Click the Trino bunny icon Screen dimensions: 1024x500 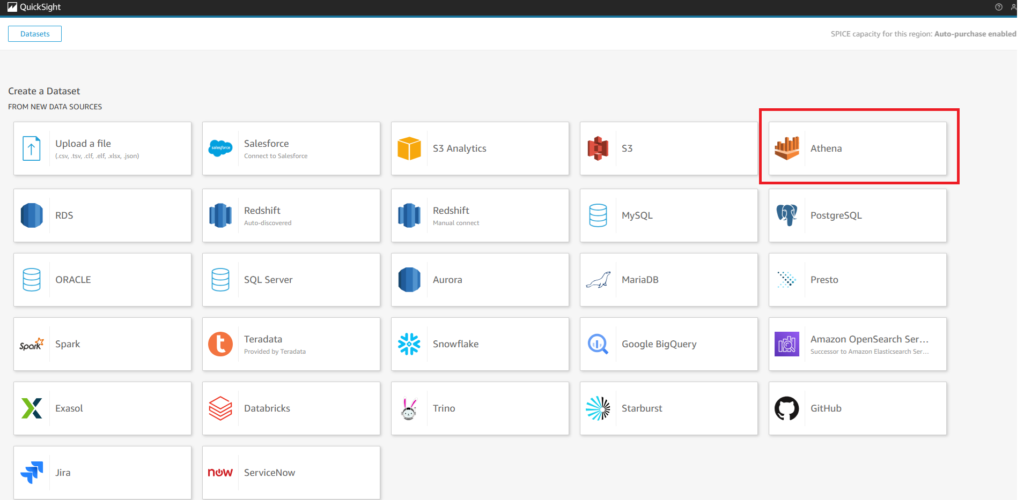coord(409,409)
